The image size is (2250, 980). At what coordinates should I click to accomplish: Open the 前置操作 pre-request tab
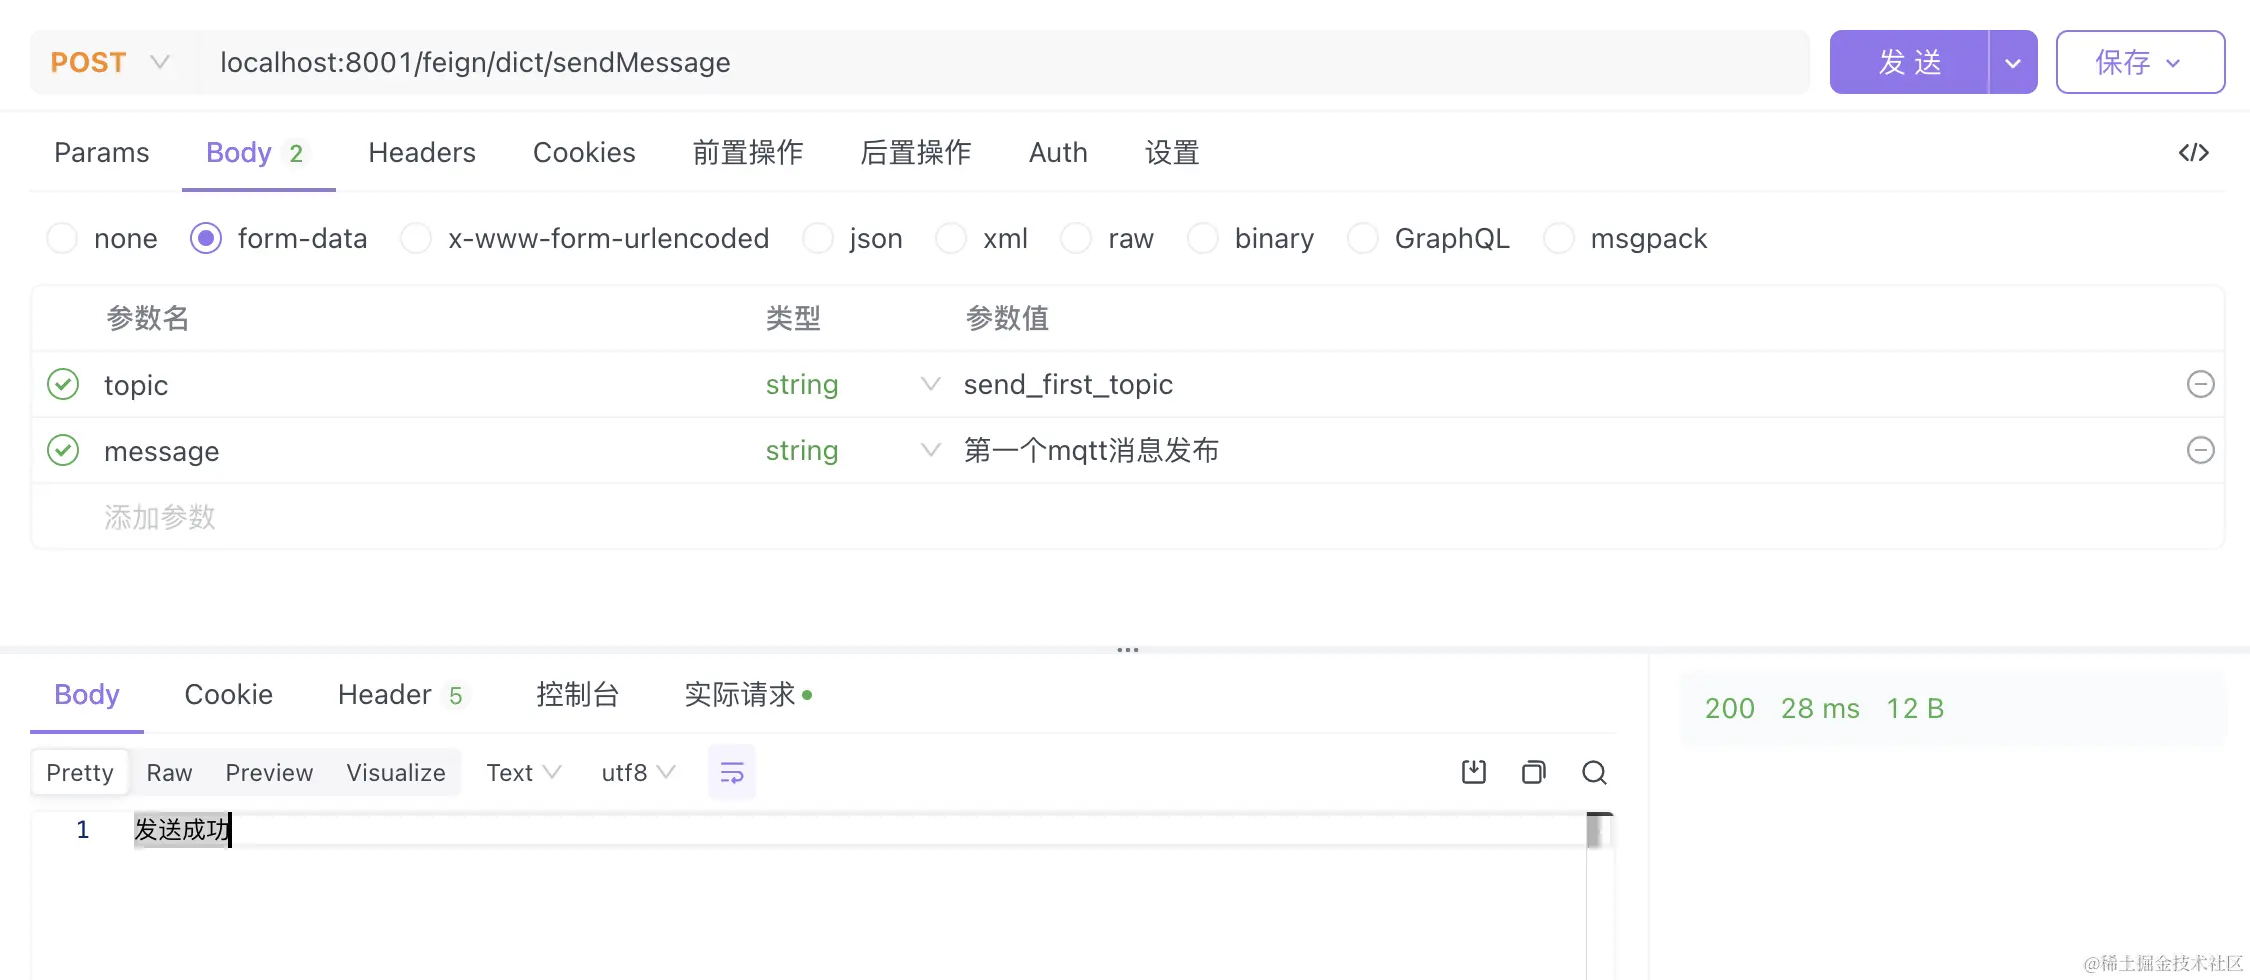(748, 152)
